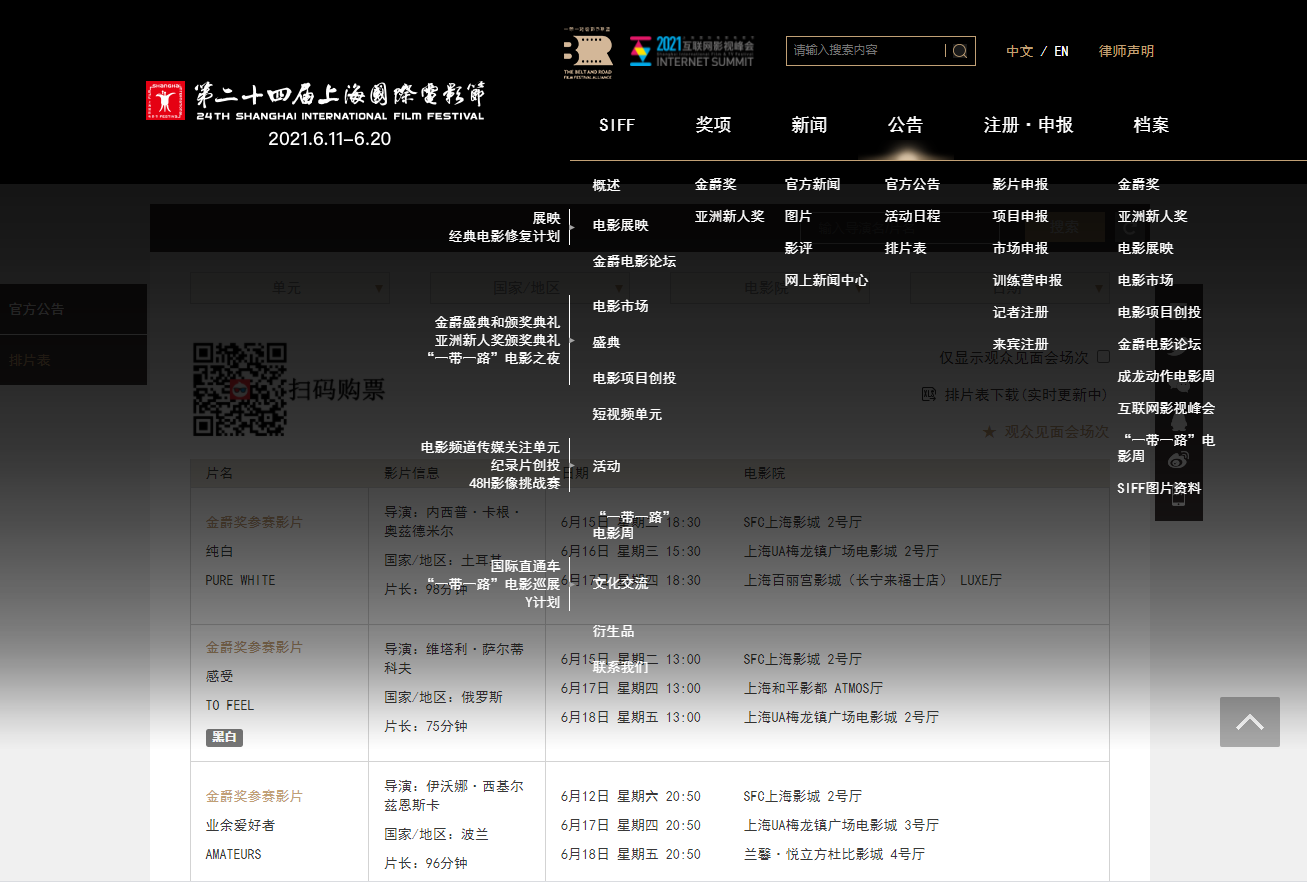
Task: Focus the 请输入搜索内容 search field
Action: [866, 51]
